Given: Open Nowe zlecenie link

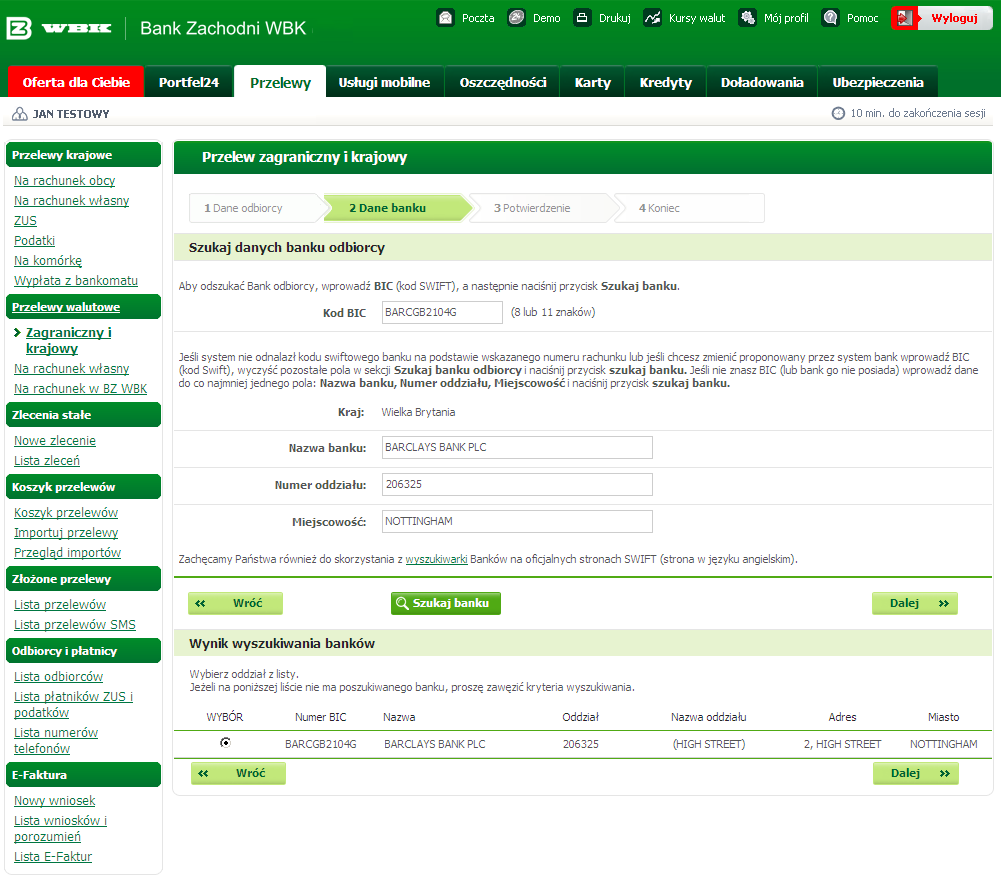Looking at the screenshot, I should [x=55, y=440].
